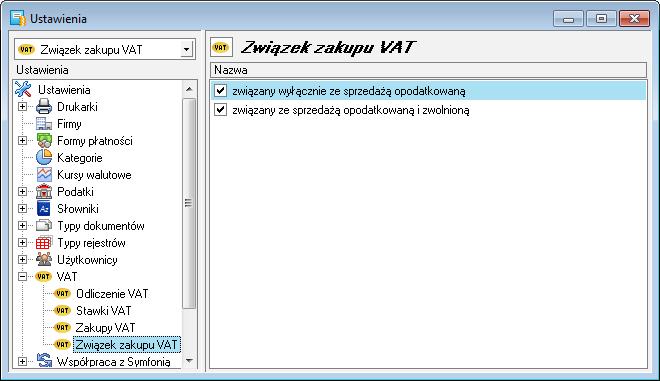Expand the Podatki tree node
This screenshot has width=660, height=381.
(x=22, y=192)
